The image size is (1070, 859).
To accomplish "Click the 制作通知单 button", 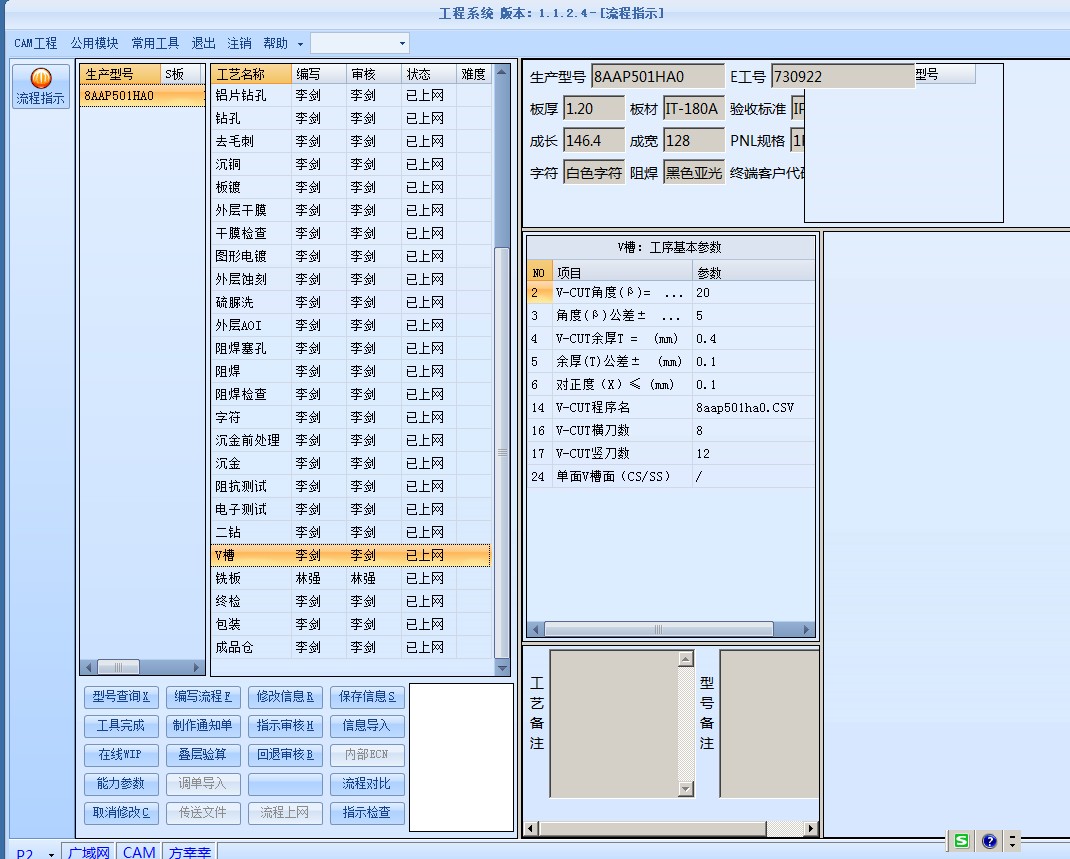I will (x=203, y=725).
